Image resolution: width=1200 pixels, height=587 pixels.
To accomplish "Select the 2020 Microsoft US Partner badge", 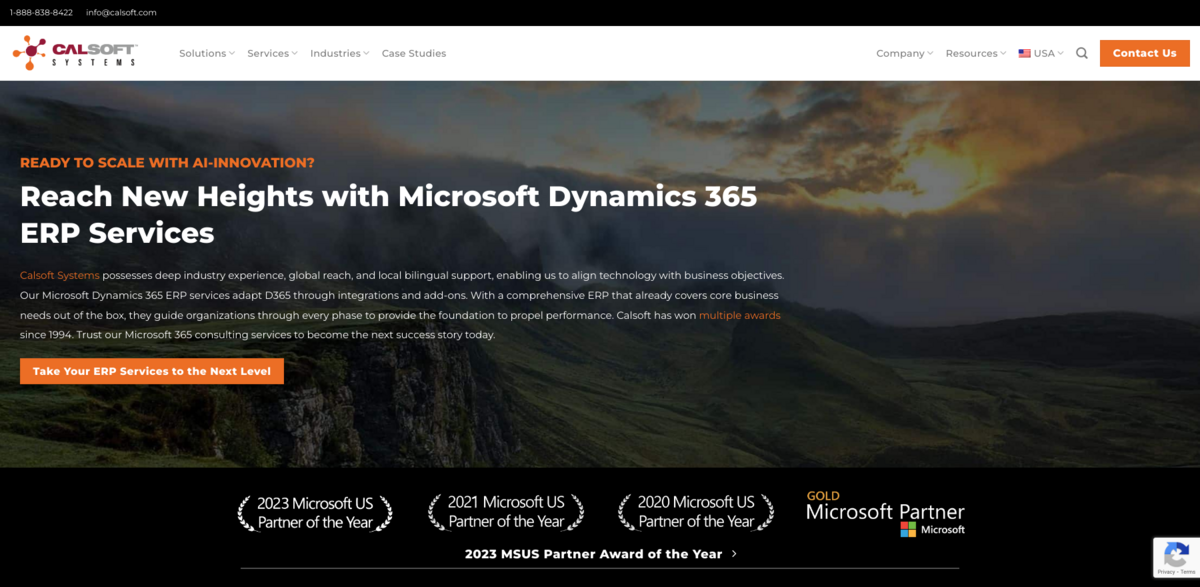I will tap(696, 513).
